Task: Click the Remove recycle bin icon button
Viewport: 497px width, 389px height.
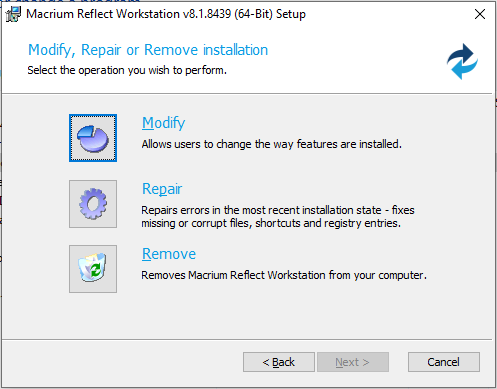Action: (93, 269)
